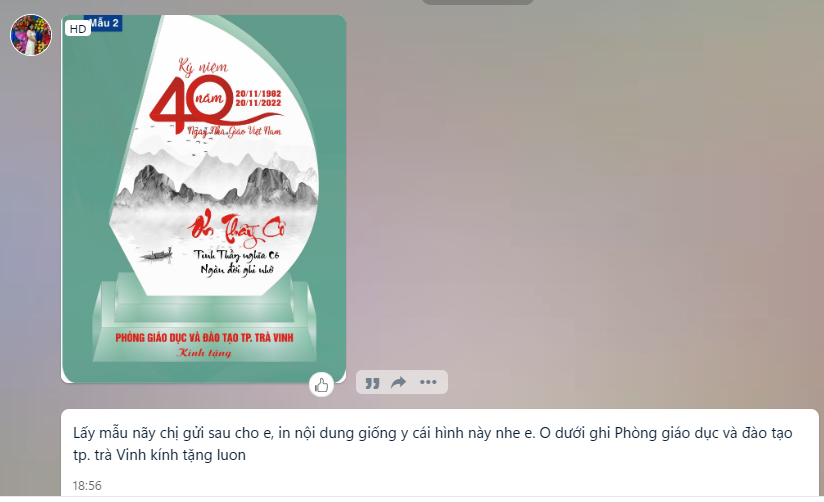
Task: Like the trophy image with thumbs-up icon
Action: pyautogui.click(x=321, y=385)
